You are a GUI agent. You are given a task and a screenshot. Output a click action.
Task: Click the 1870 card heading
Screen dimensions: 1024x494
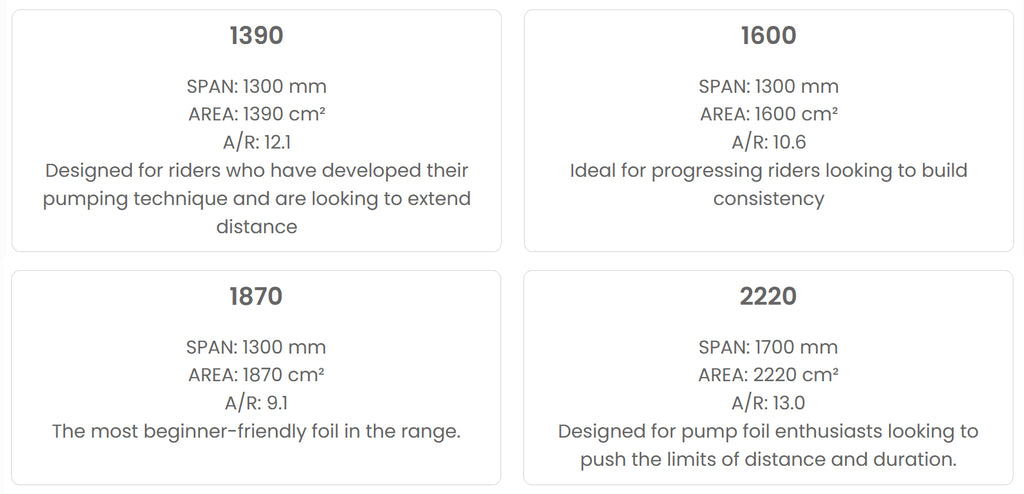click(256, 297)
